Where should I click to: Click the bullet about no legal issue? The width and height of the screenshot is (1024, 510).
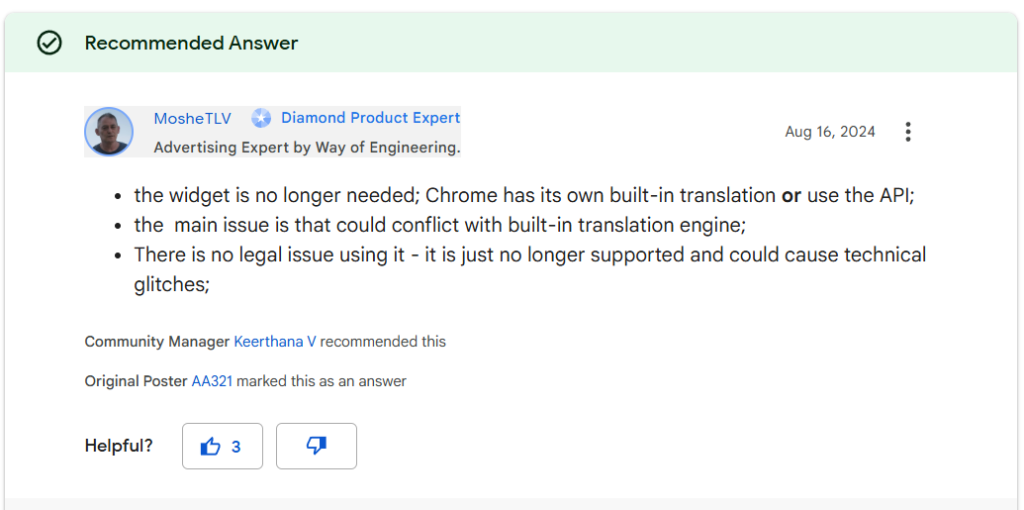click(x=530, y=255)
